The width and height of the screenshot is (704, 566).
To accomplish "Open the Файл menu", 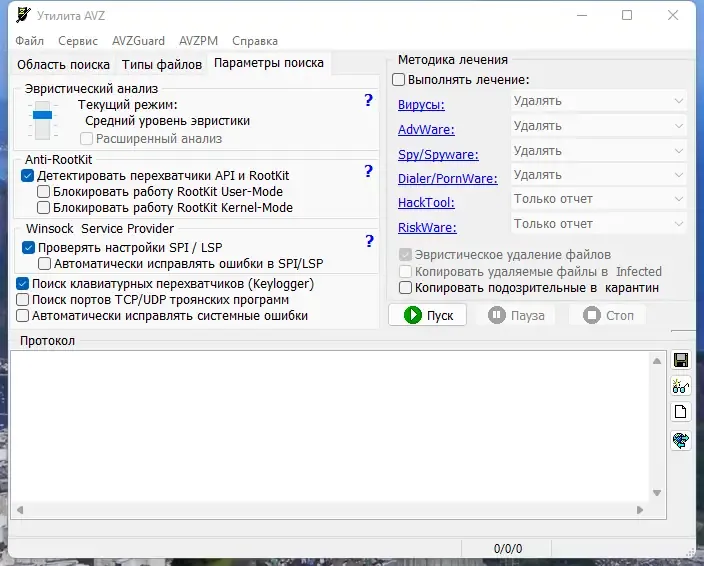I will tap(30, 41).
